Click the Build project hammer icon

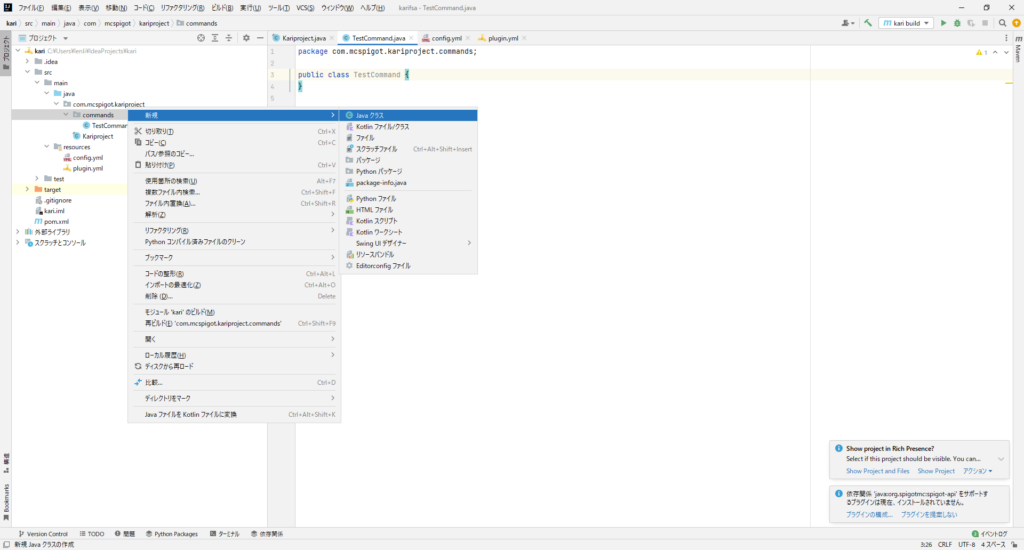869,23
